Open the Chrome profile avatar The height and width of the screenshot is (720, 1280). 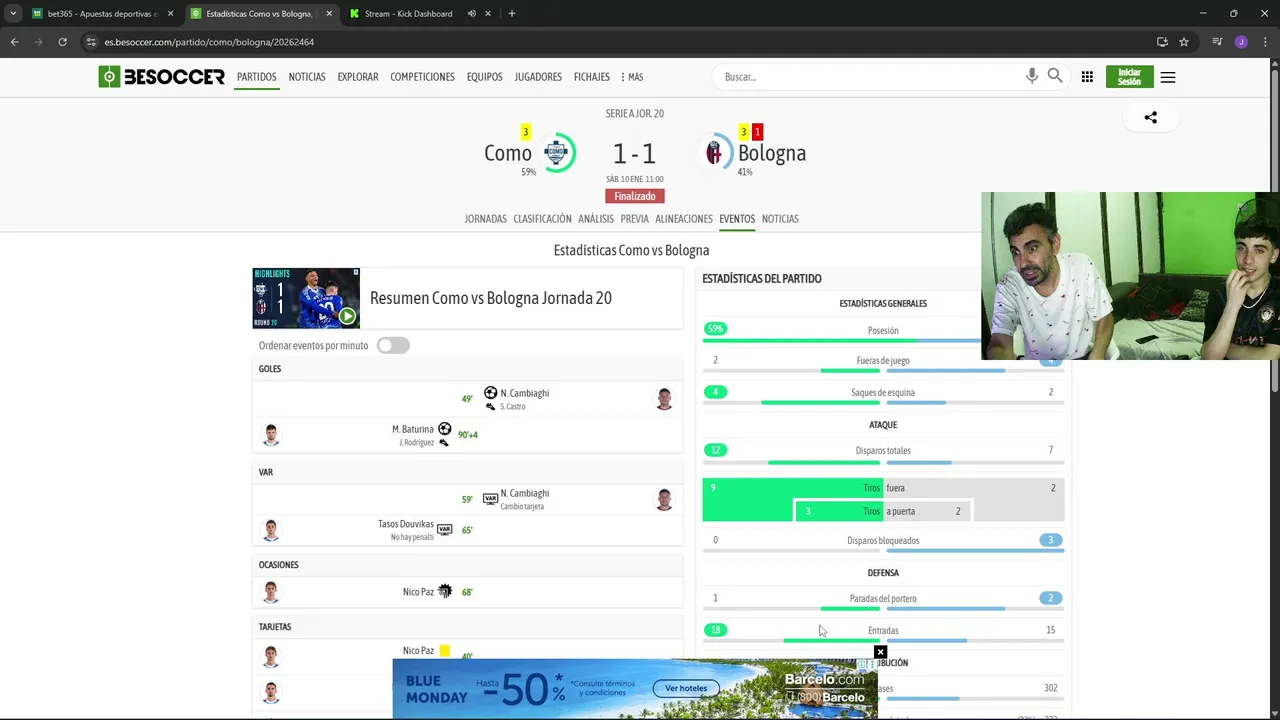pyautogui.click(x=1241, y=42)
